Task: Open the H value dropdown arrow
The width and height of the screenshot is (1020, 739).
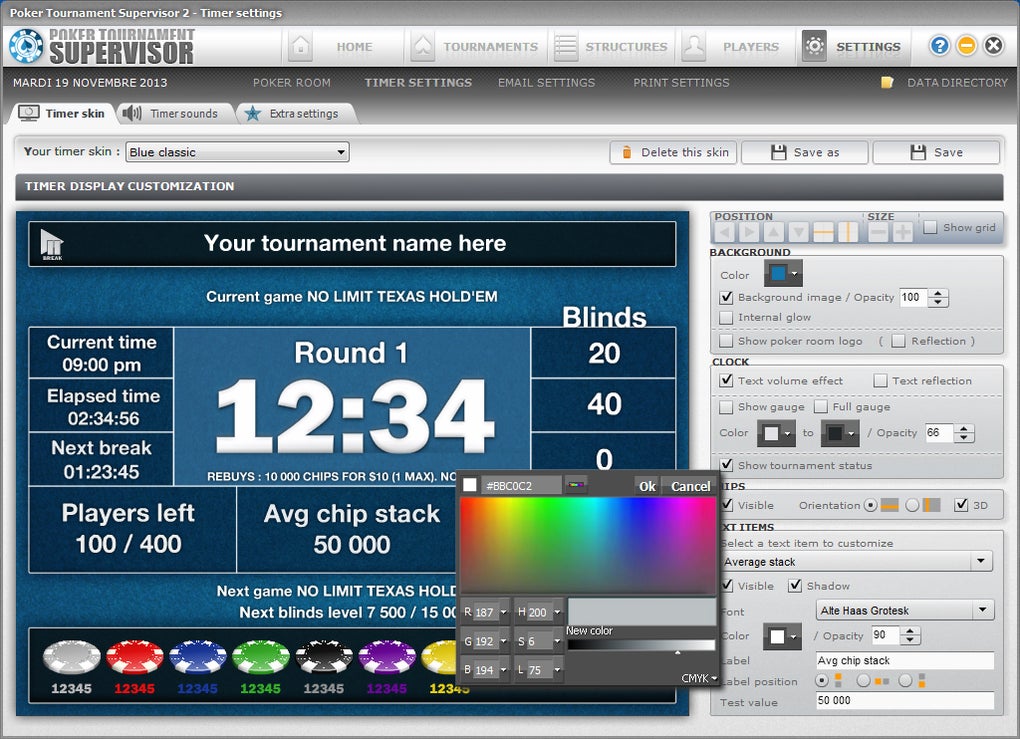Action: click(557, 612)
